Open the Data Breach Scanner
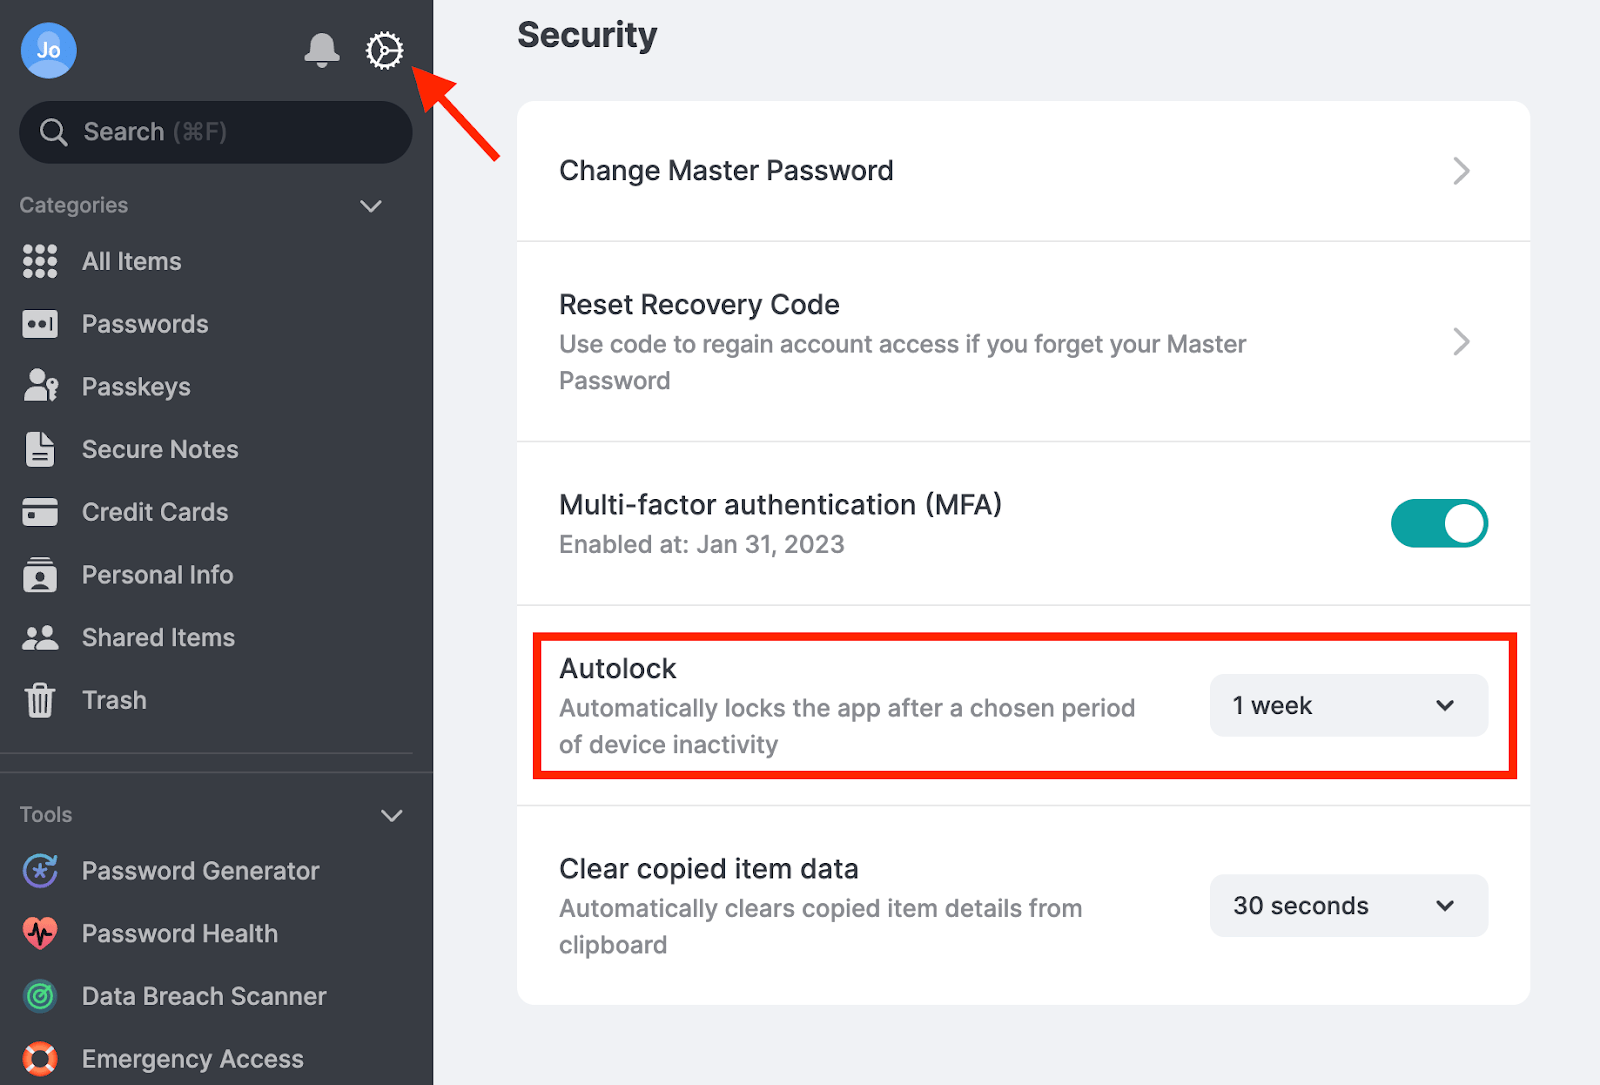 point(203,996)
